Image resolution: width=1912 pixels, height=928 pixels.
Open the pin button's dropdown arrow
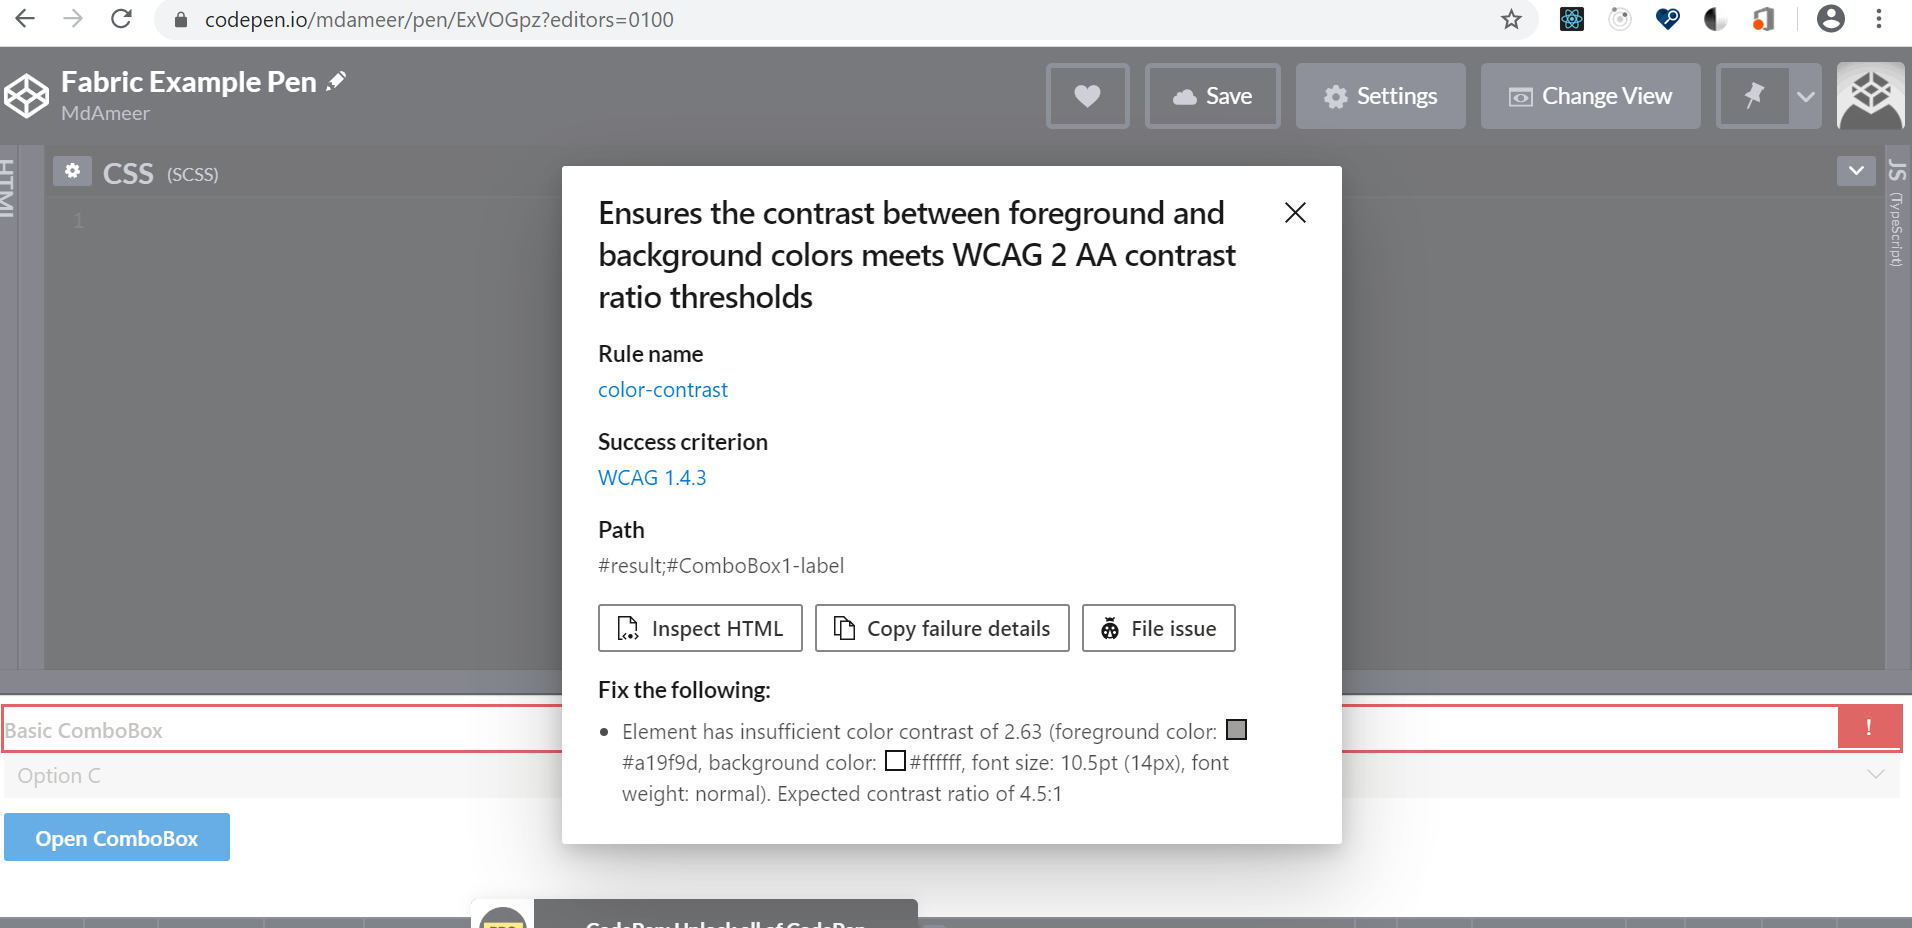point(1806,96)
